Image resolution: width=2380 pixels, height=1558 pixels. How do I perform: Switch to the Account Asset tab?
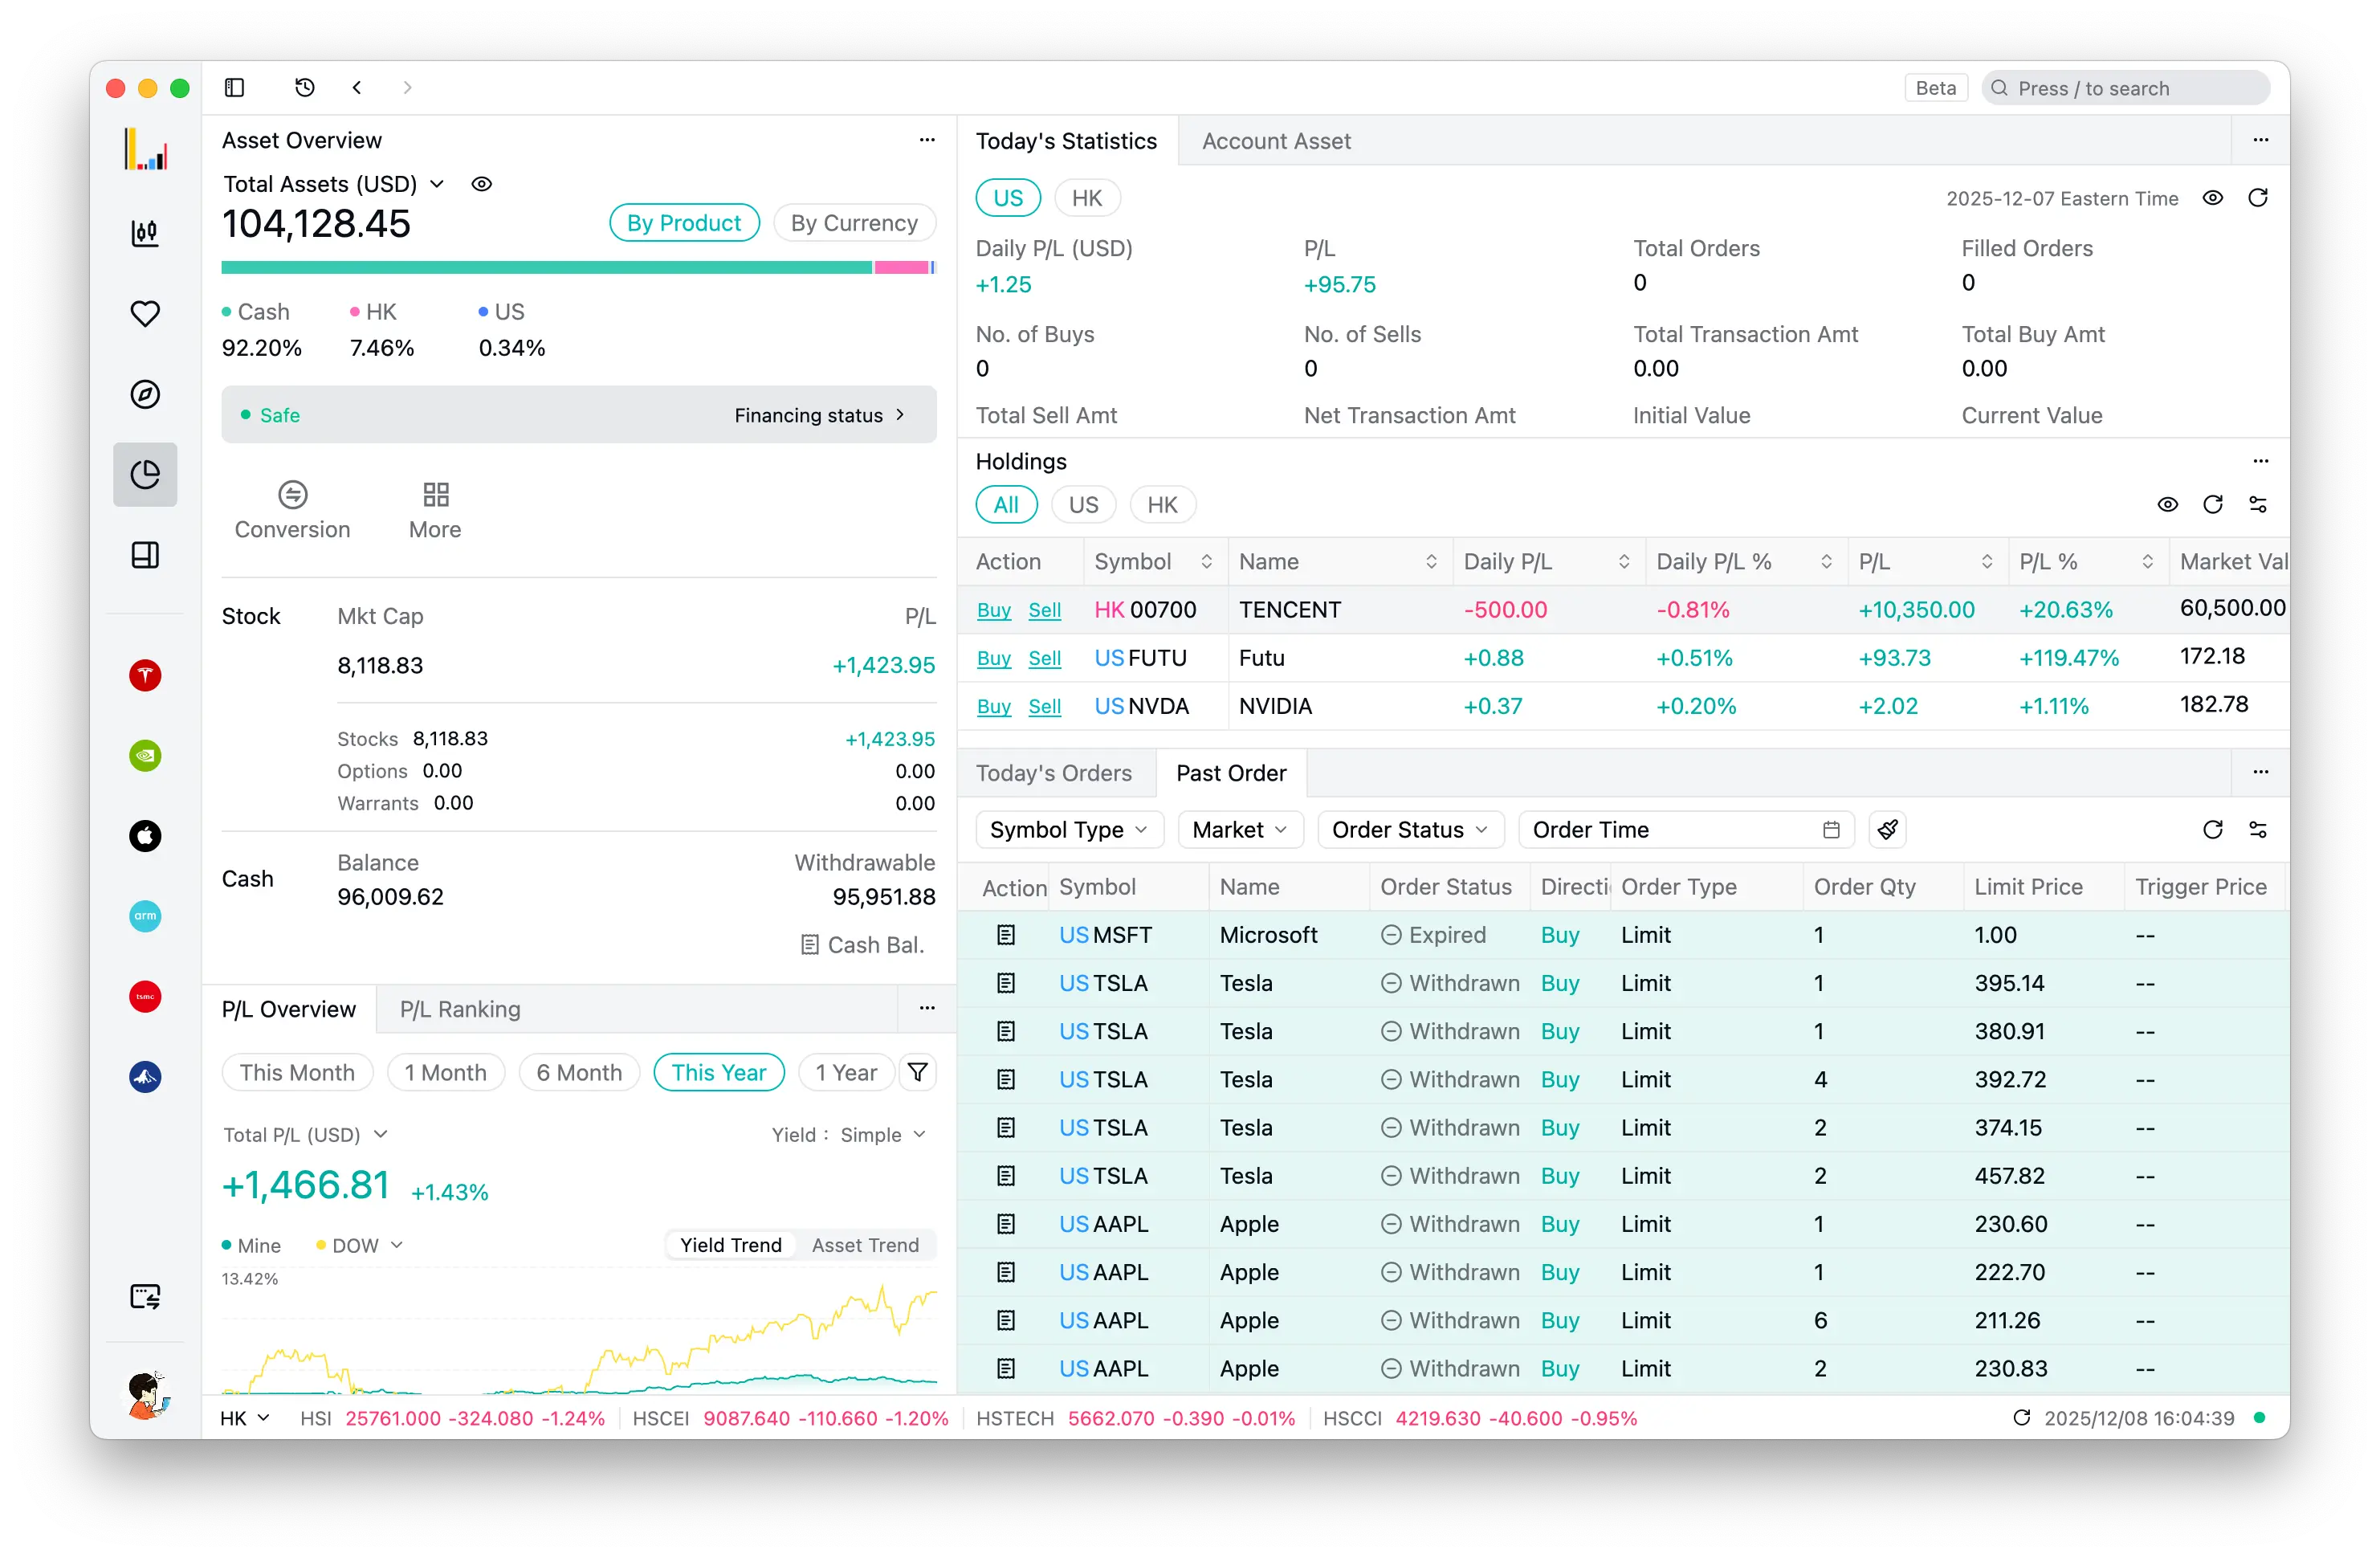coord(1276,141)
